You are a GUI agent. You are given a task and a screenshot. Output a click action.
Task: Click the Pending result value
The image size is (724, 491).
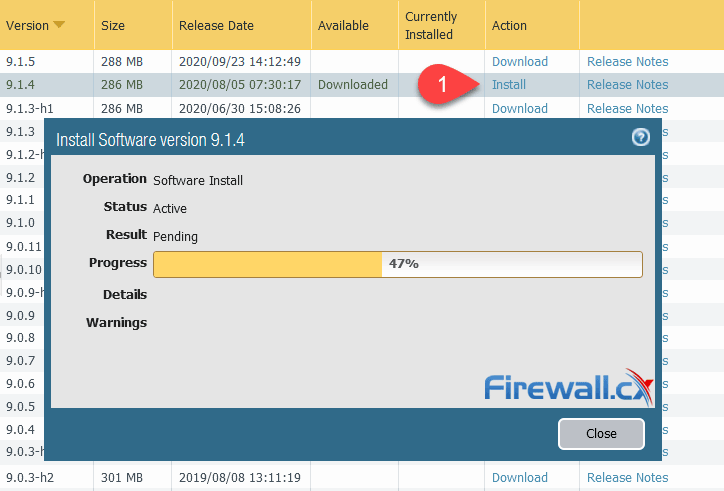pos(175,236)
